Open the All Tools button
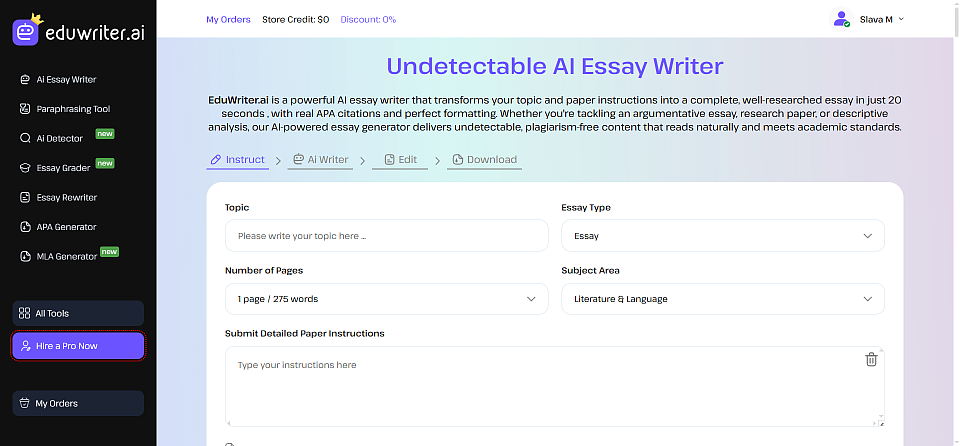This screenshot has height=446, width=960. point(78,313)
